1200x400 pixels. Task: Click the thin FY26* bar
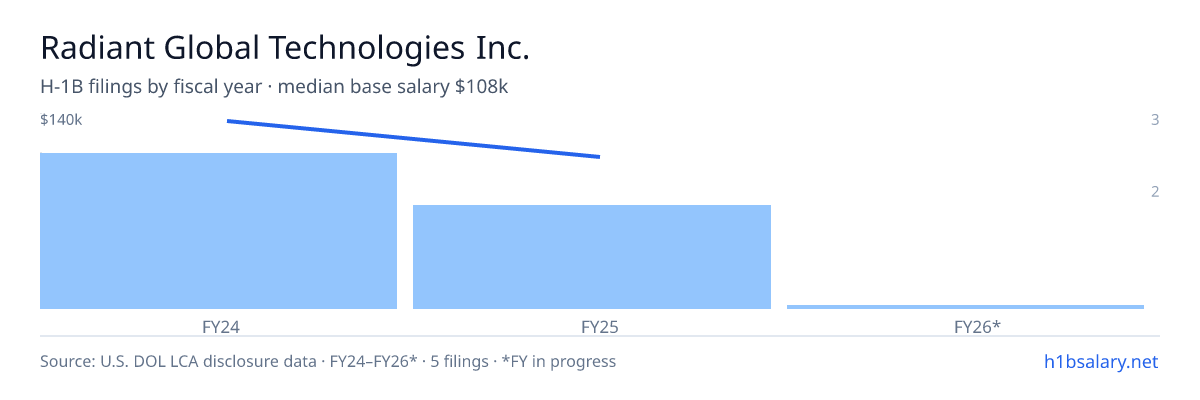965,307
